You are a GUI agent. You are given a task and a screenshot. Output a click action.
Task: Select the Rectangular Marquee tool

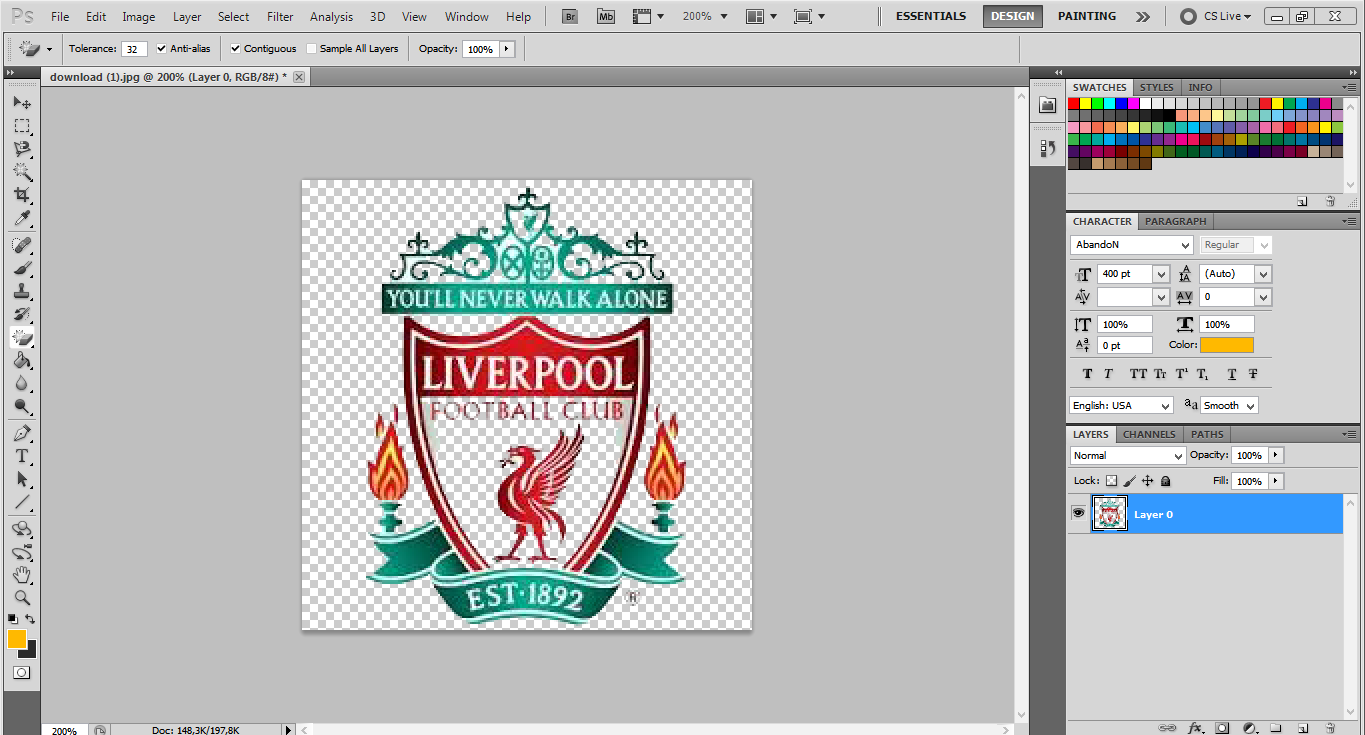22,126
